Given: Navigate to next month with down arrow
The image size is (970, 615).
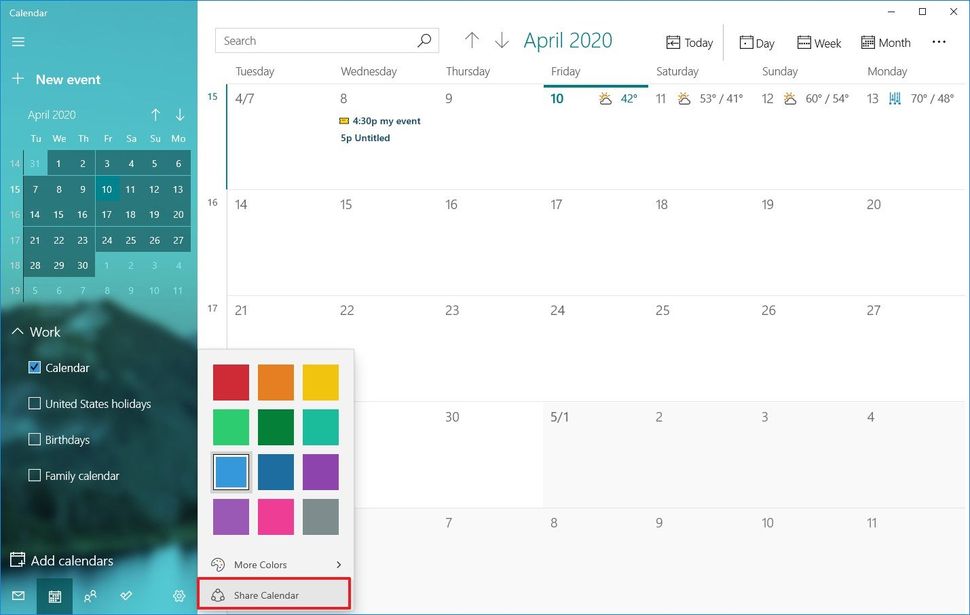Looking at the screenshot, I should [501, 40].
